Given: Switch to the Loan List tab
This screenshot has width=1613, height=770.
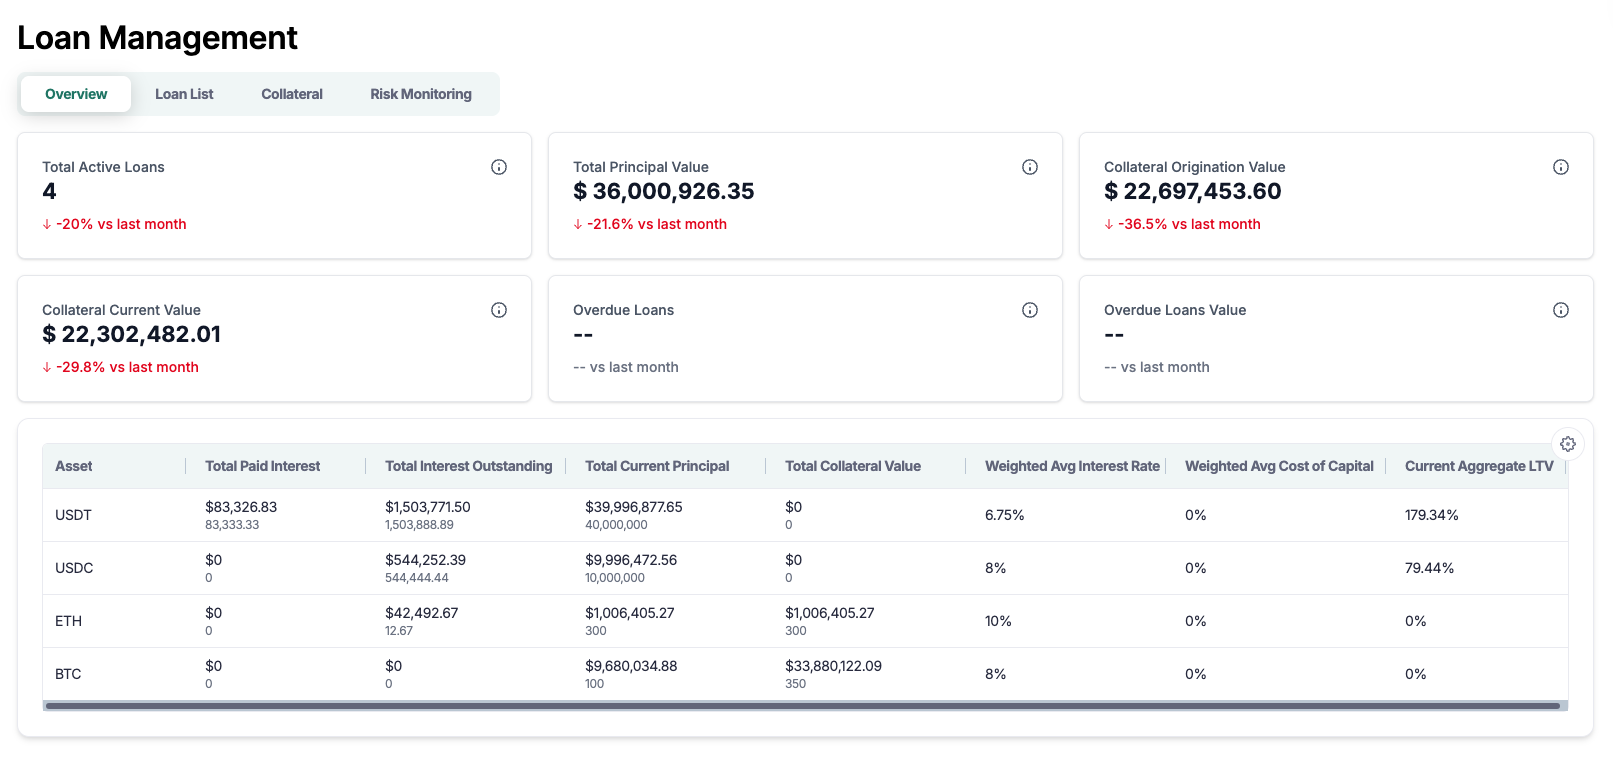Looking at the screenshot, I should (184, 94).
